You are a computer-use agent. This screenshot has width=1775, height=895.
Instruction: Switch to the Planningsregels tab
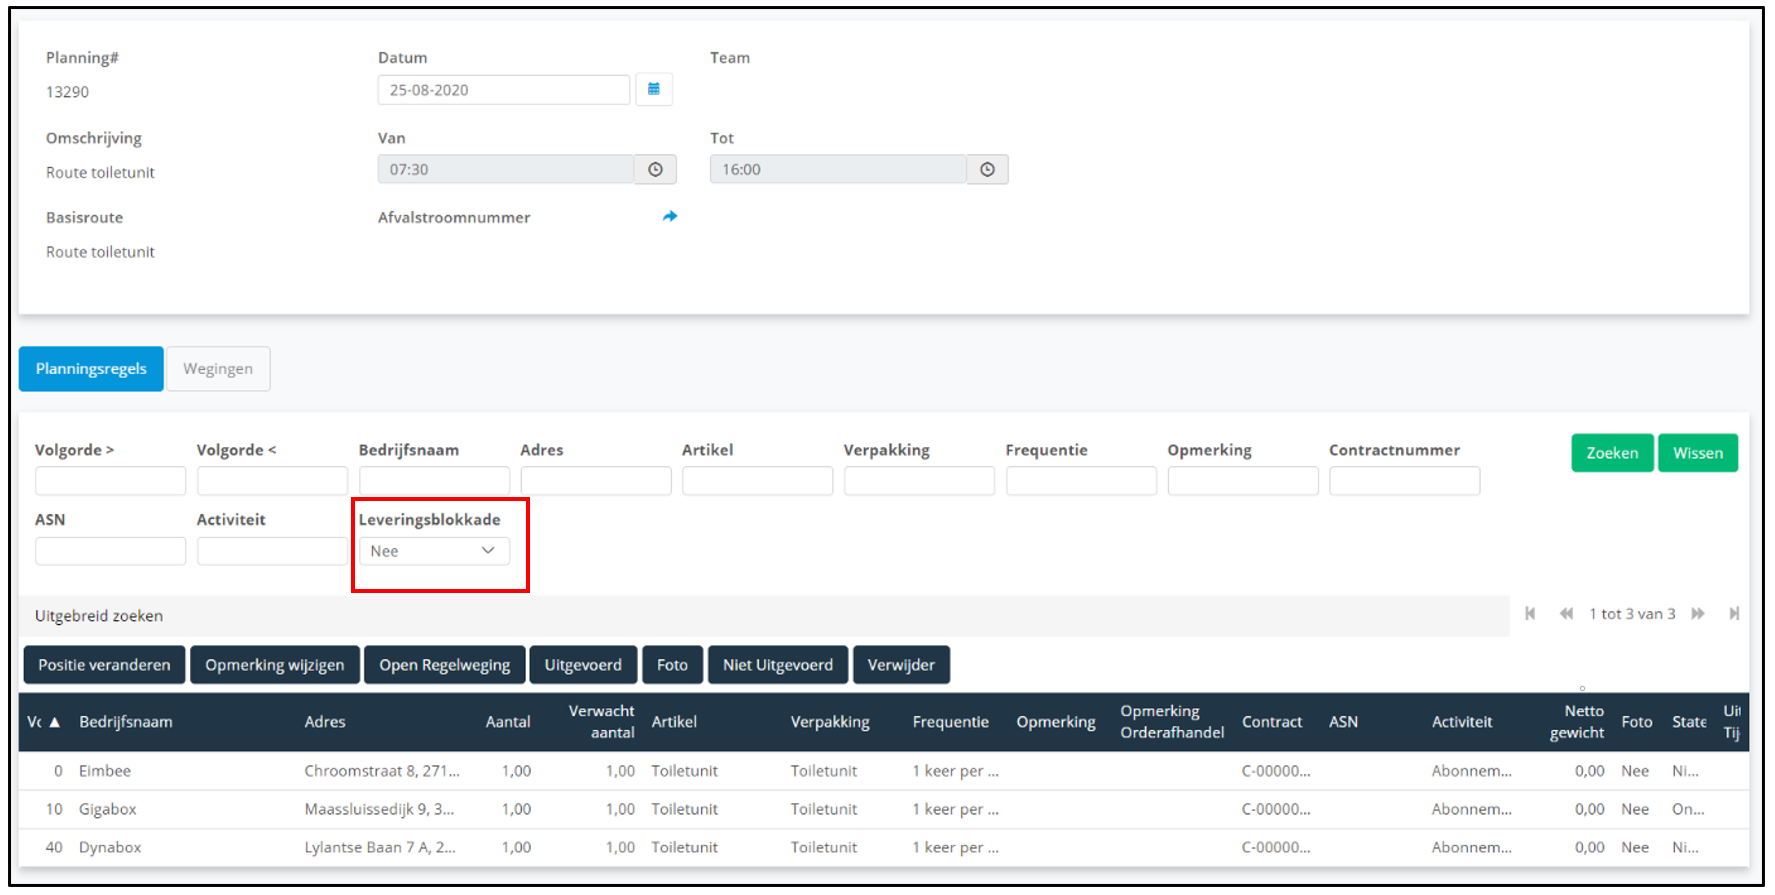point(91,369)
